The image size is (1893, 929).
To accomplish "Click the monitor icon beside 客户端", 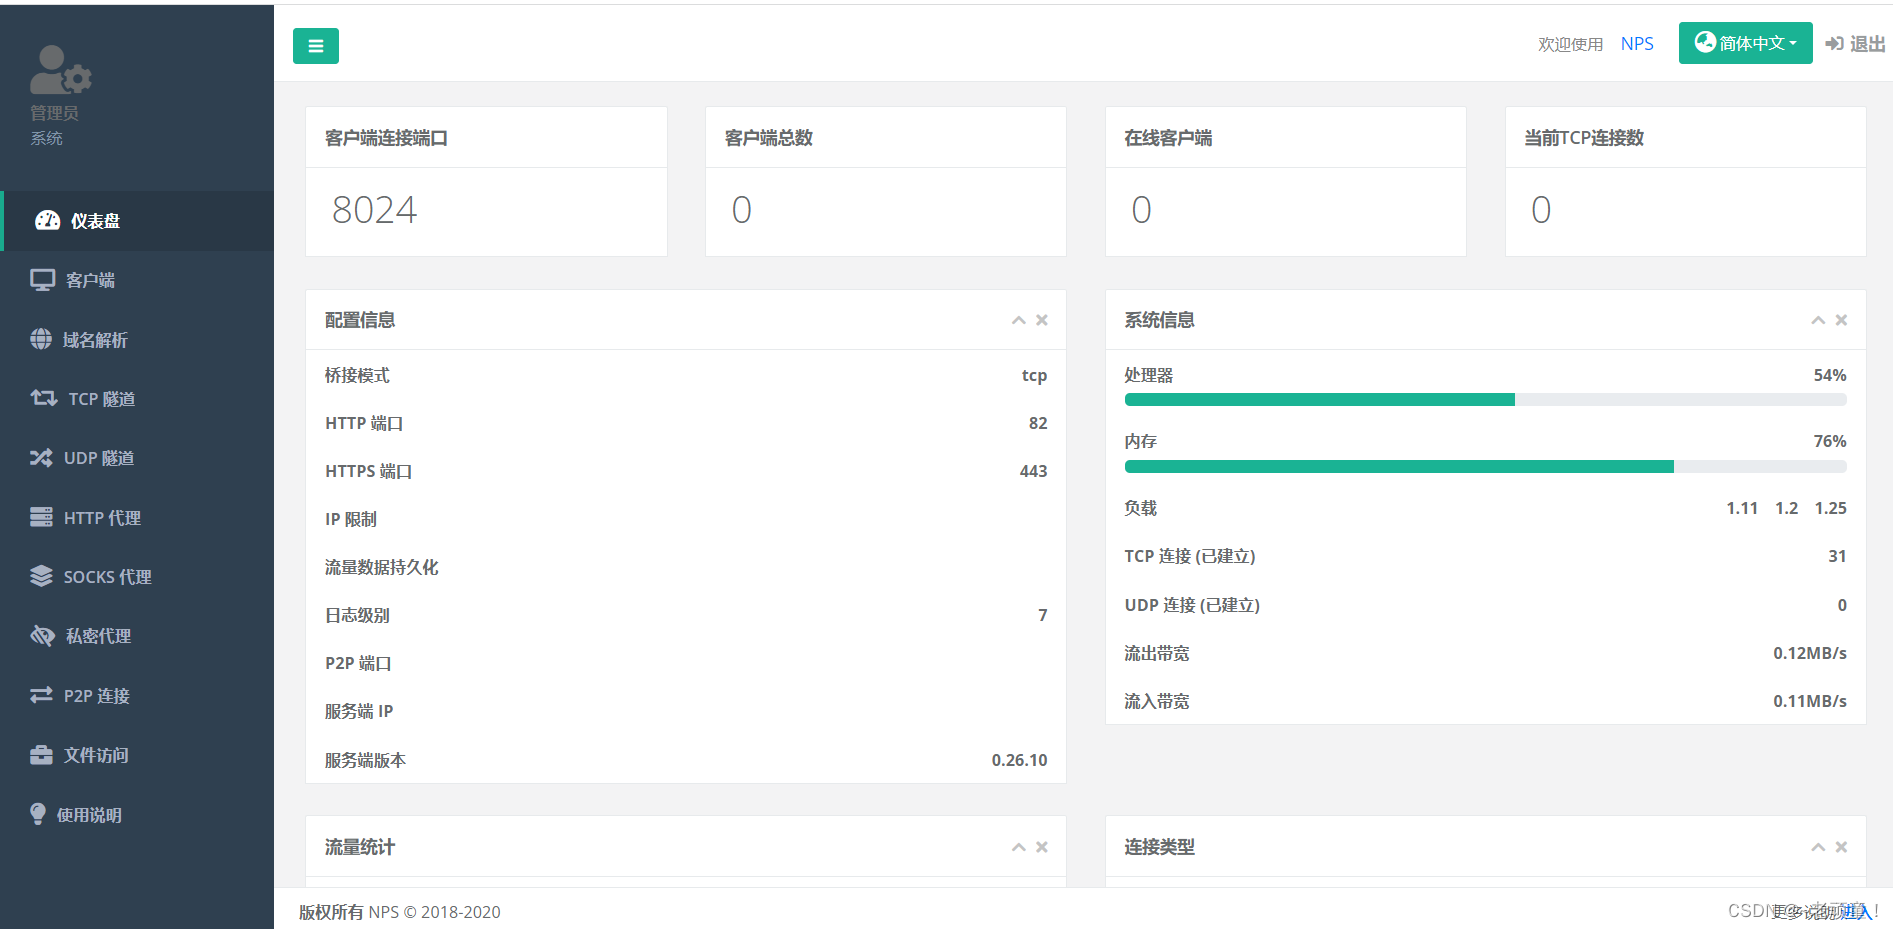I will [42, 280].
